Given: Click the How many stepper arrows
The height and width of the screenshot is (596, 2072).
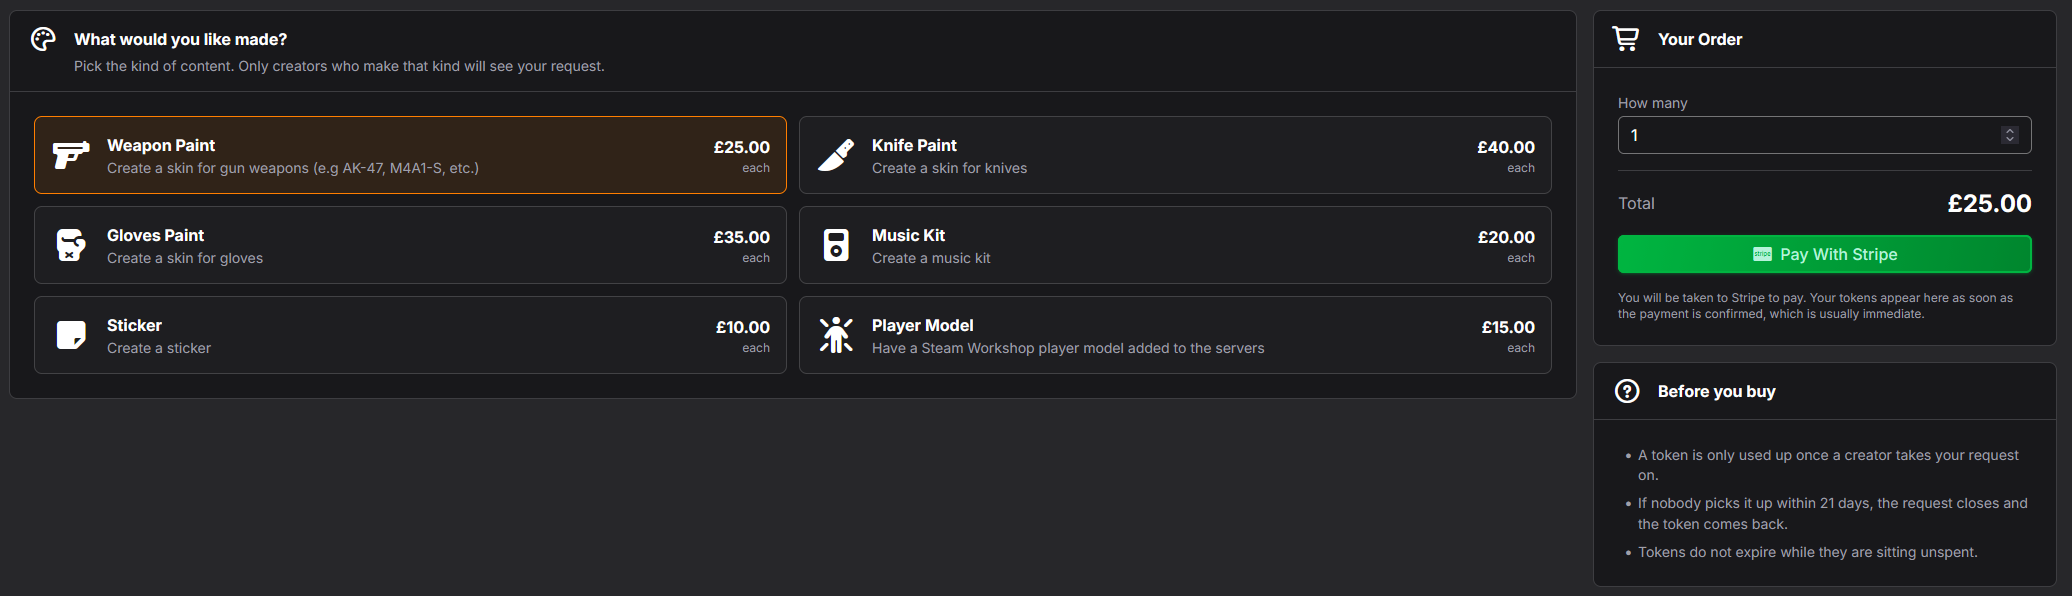Looking at the screenshot, I should (x=2009, y=135).
